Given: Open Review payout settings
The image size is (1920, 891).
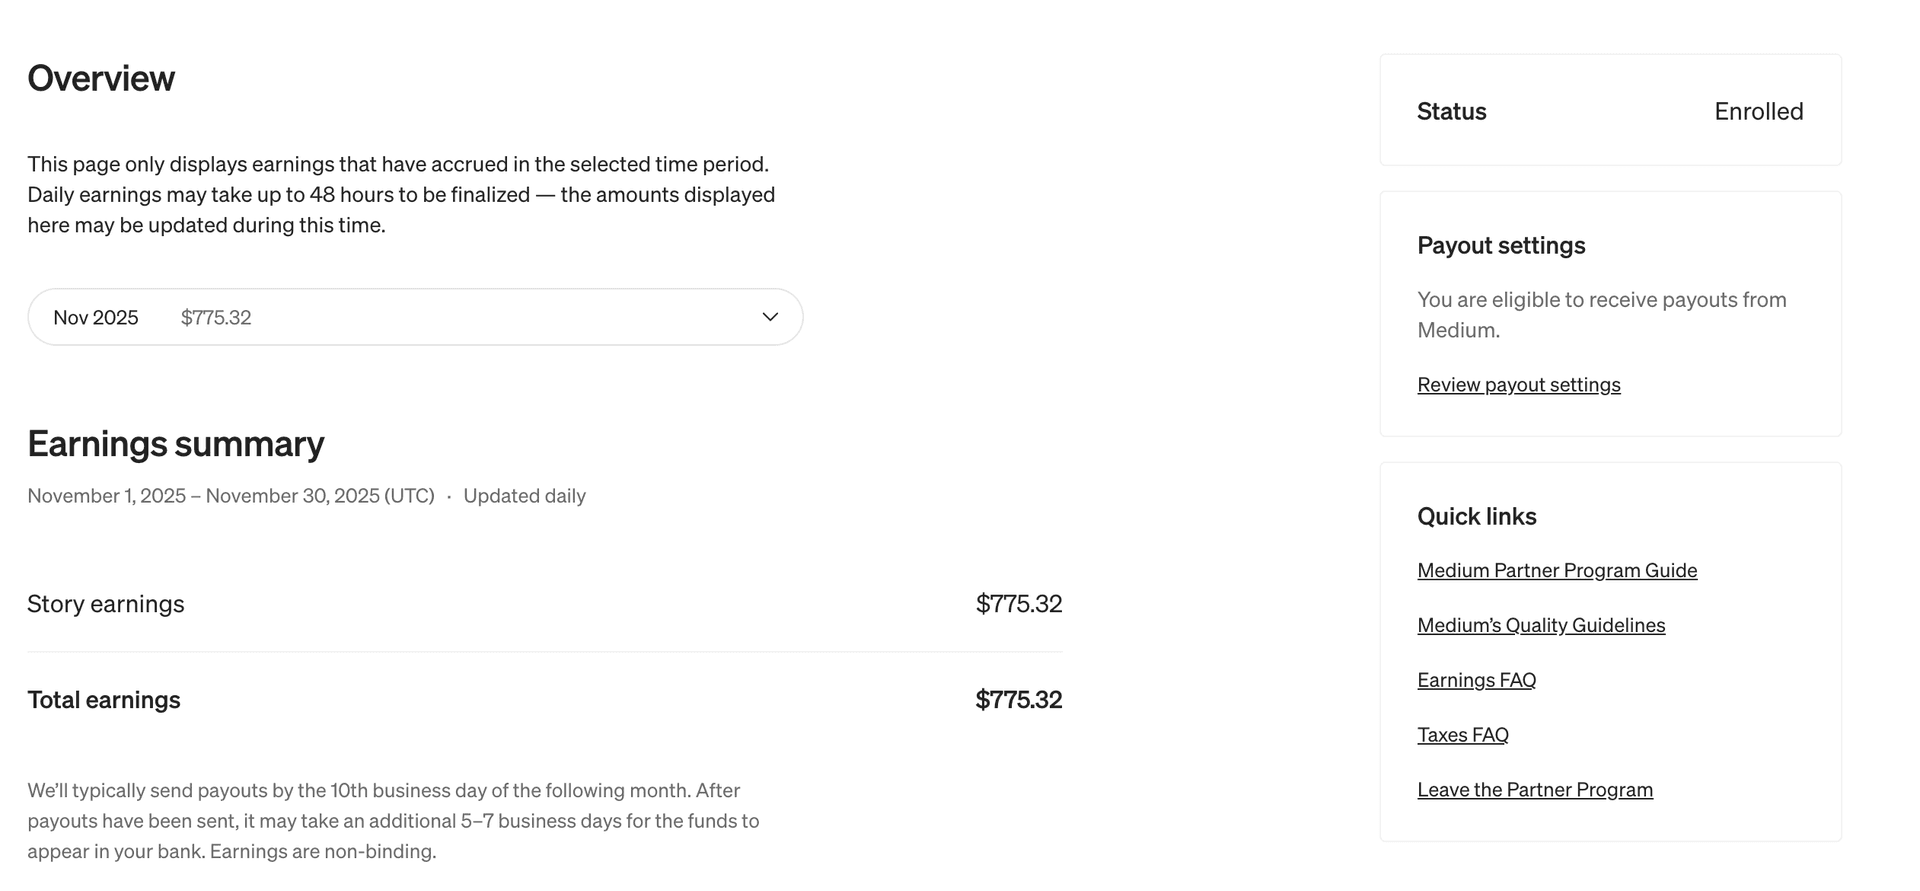Looking at the screenshot, I should click(x=1518, y=384).
